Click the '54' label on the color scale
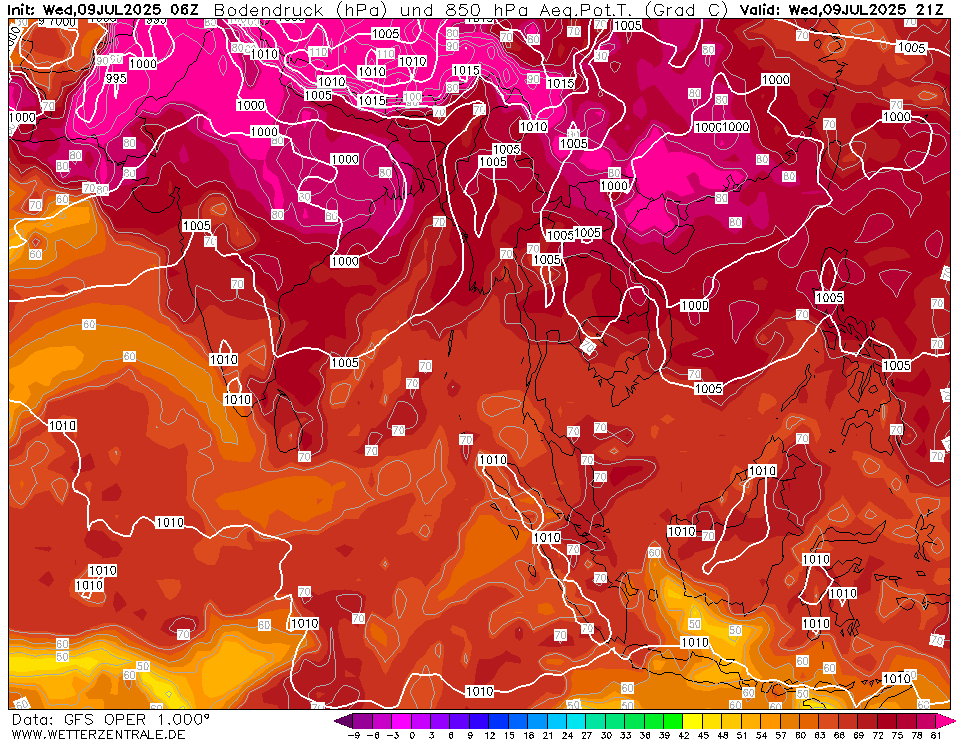The height and width of the screenshot is (741, 959). [x=761, y=735]
